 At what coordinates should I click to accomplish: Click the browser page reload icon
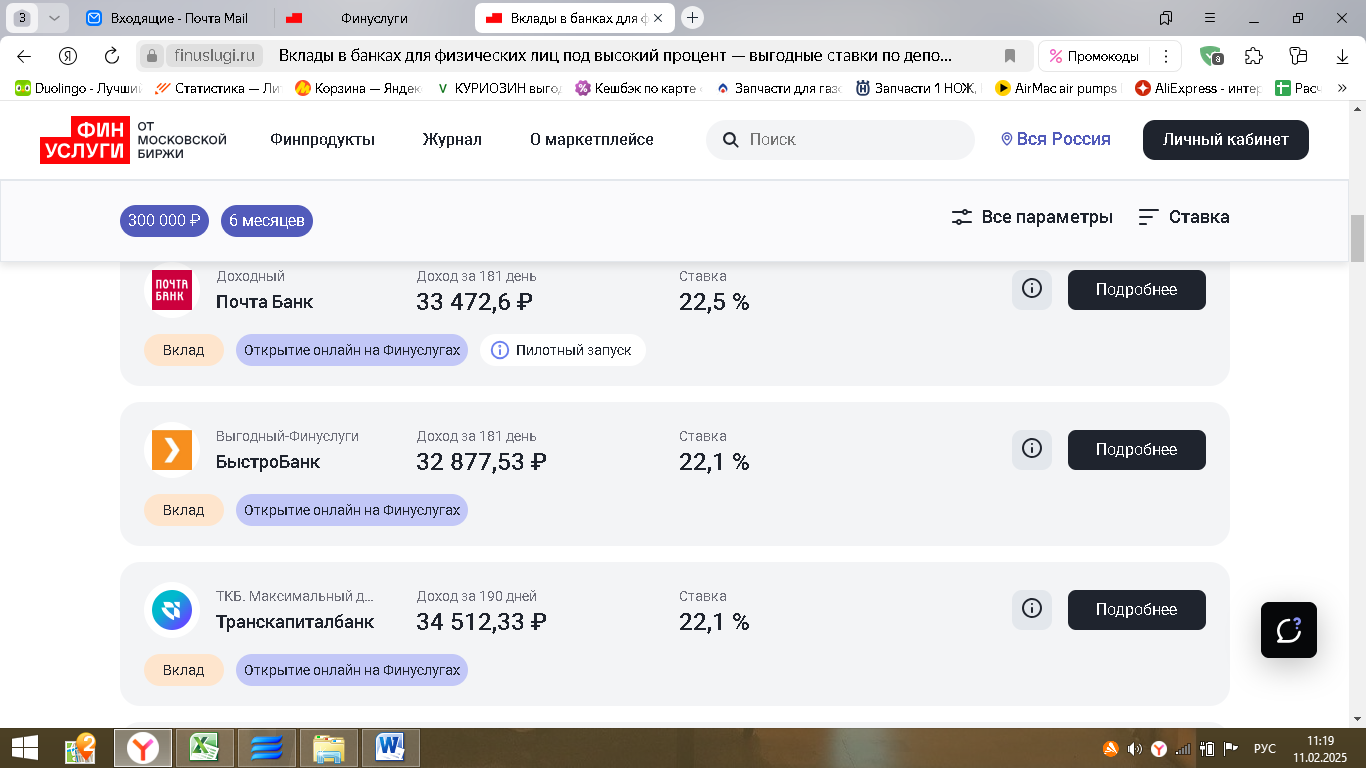112,56
